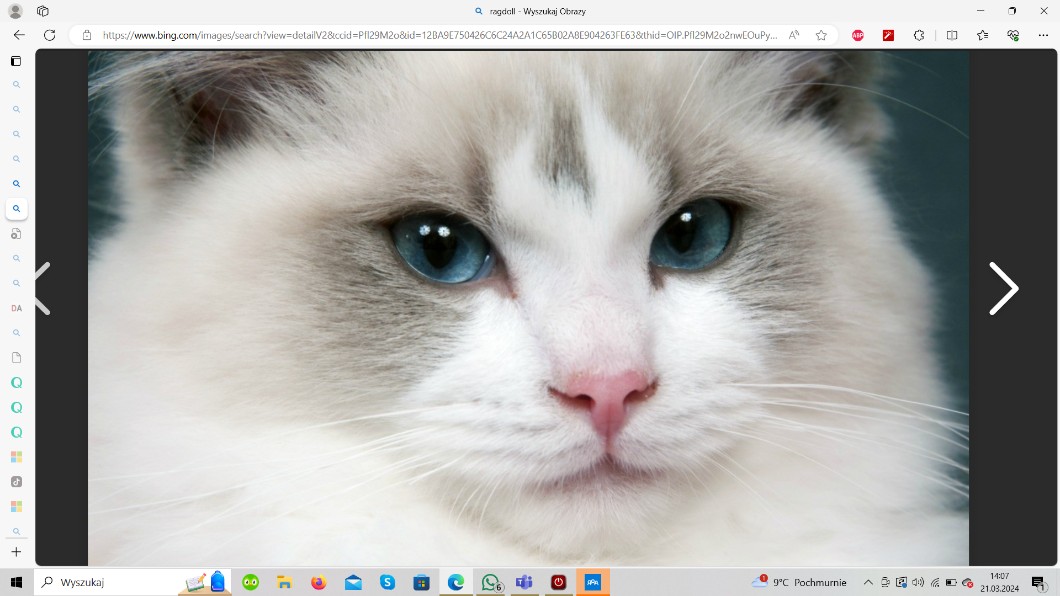
Task: Open WhatsApp from the taskbar
Action: (x=490, y=582)
